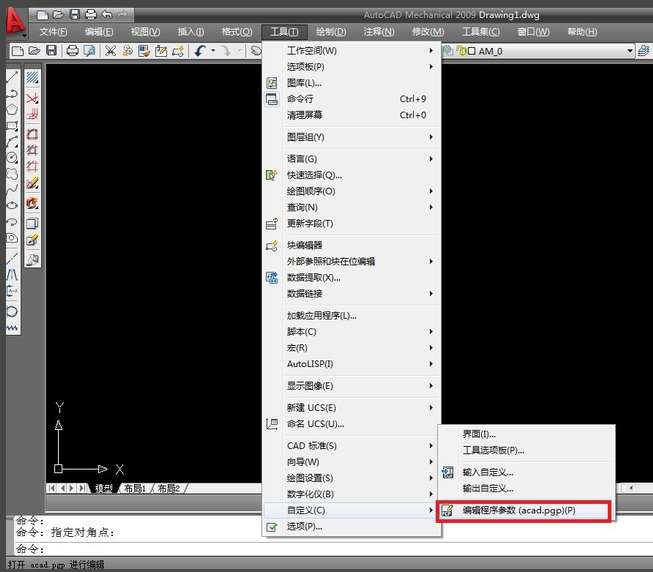The image size is (653, 572).
Task: Choose 输出自定义... entry
Action: 526,488
